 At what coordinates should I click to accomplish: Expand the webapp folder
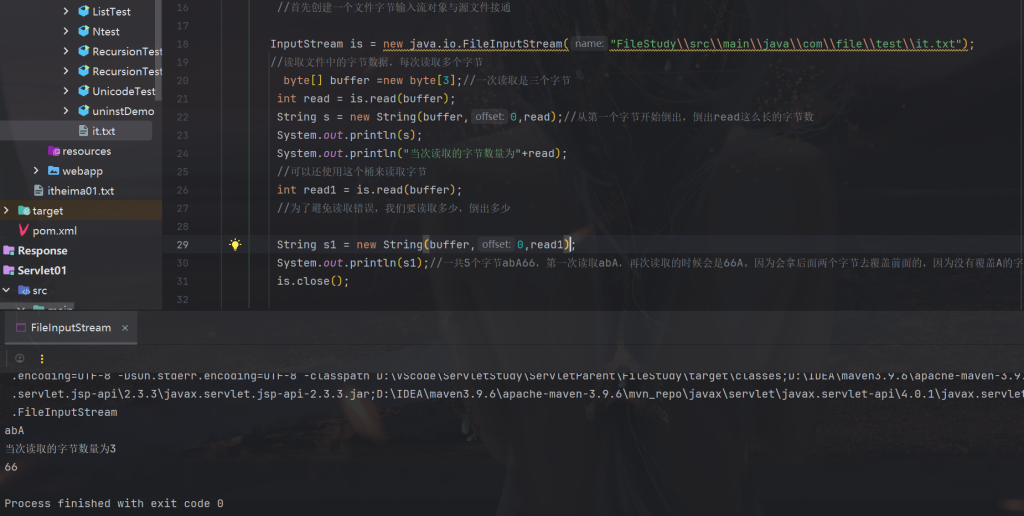click(x=37, y=171)
